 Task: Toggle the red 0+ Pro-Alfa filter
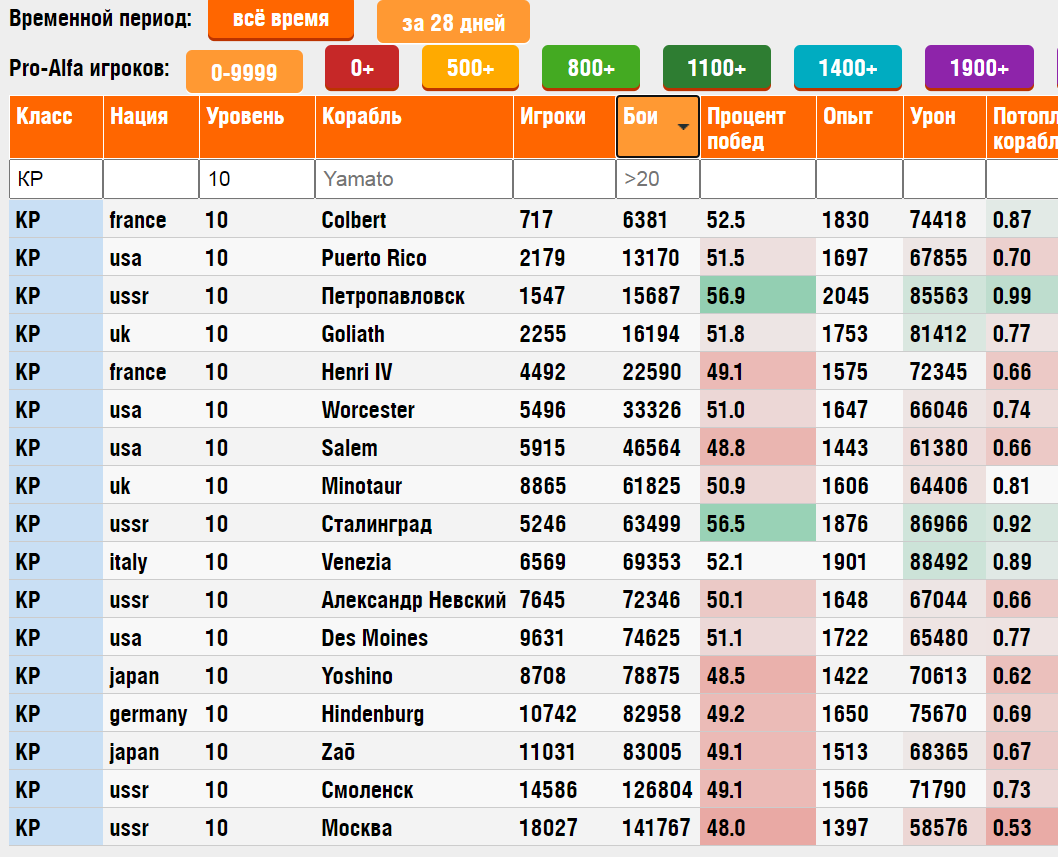click(362, 68)
